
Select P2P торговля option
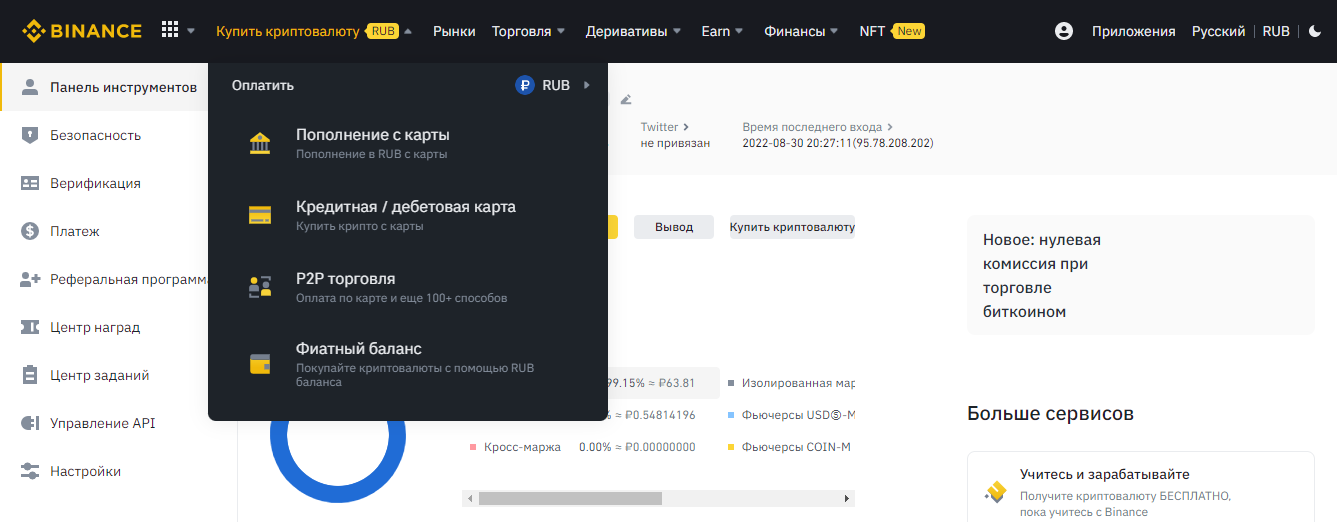point(408,287)
